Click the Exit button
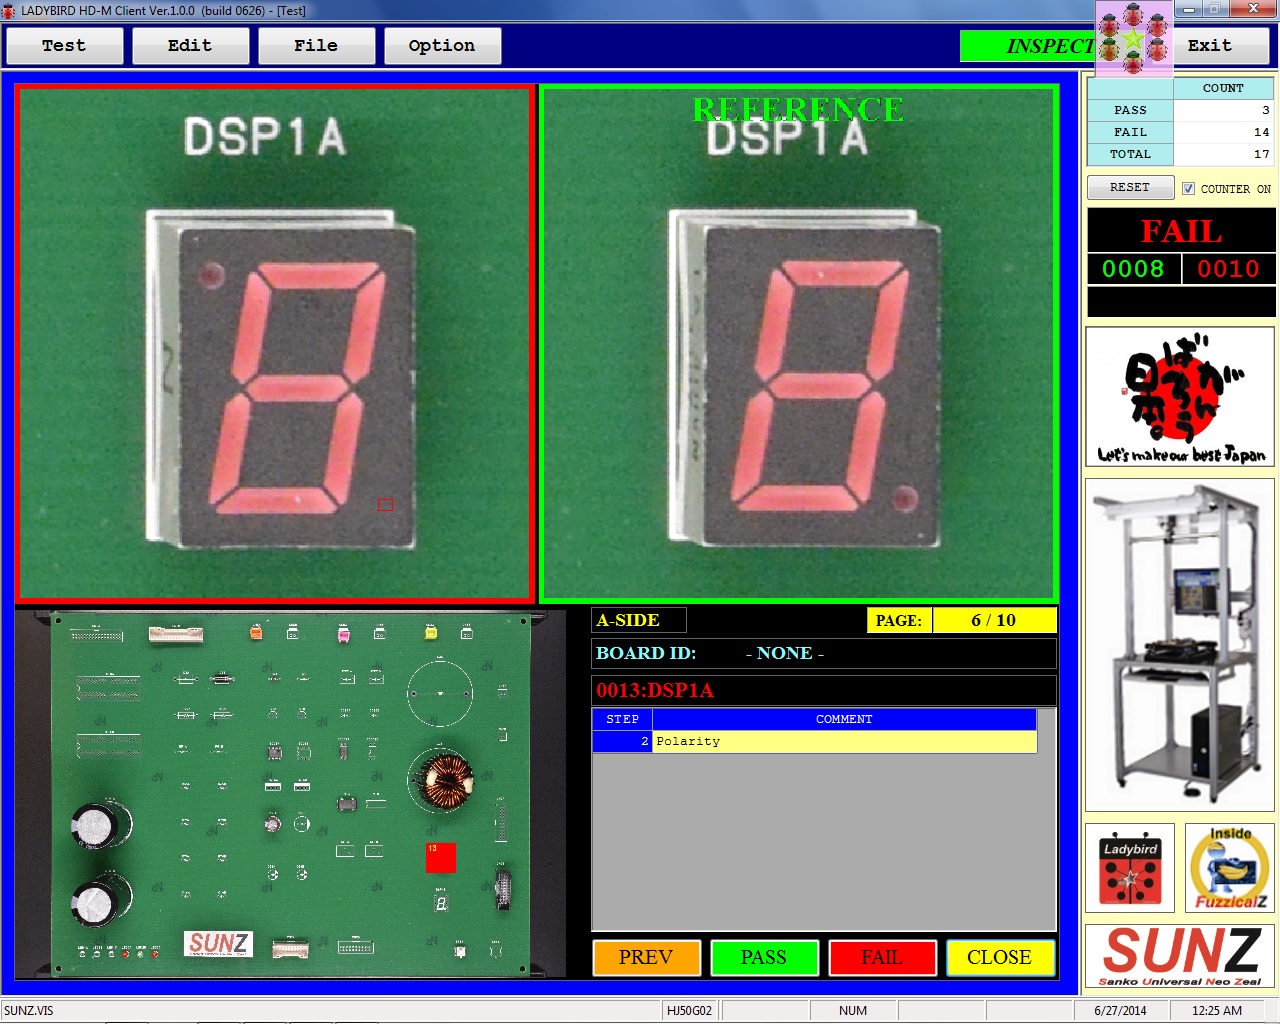1280x1024 pixels. (x=1220, y=46)
